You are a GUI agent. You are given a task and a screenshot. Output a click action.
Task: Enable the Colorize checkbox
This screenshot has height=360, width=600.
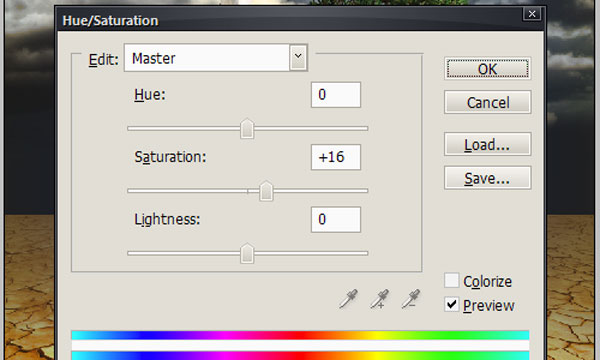point(452,280)
